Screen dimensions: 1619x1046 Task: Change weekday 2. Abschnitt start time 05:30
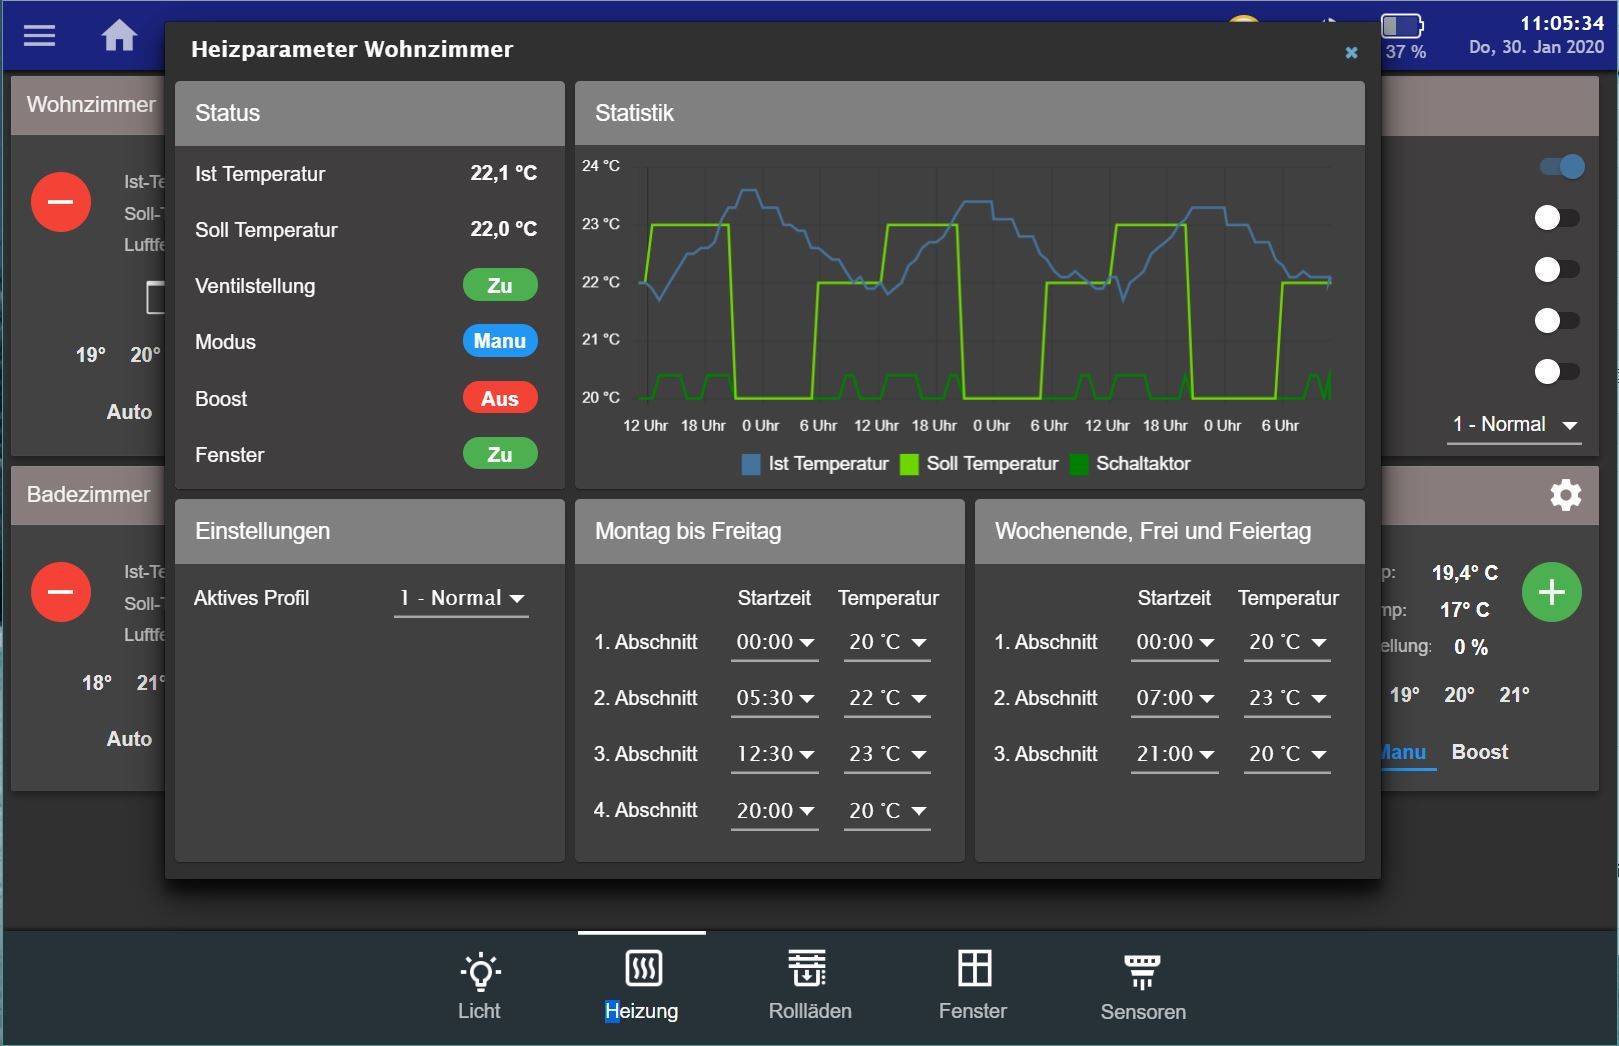point(775,698)
